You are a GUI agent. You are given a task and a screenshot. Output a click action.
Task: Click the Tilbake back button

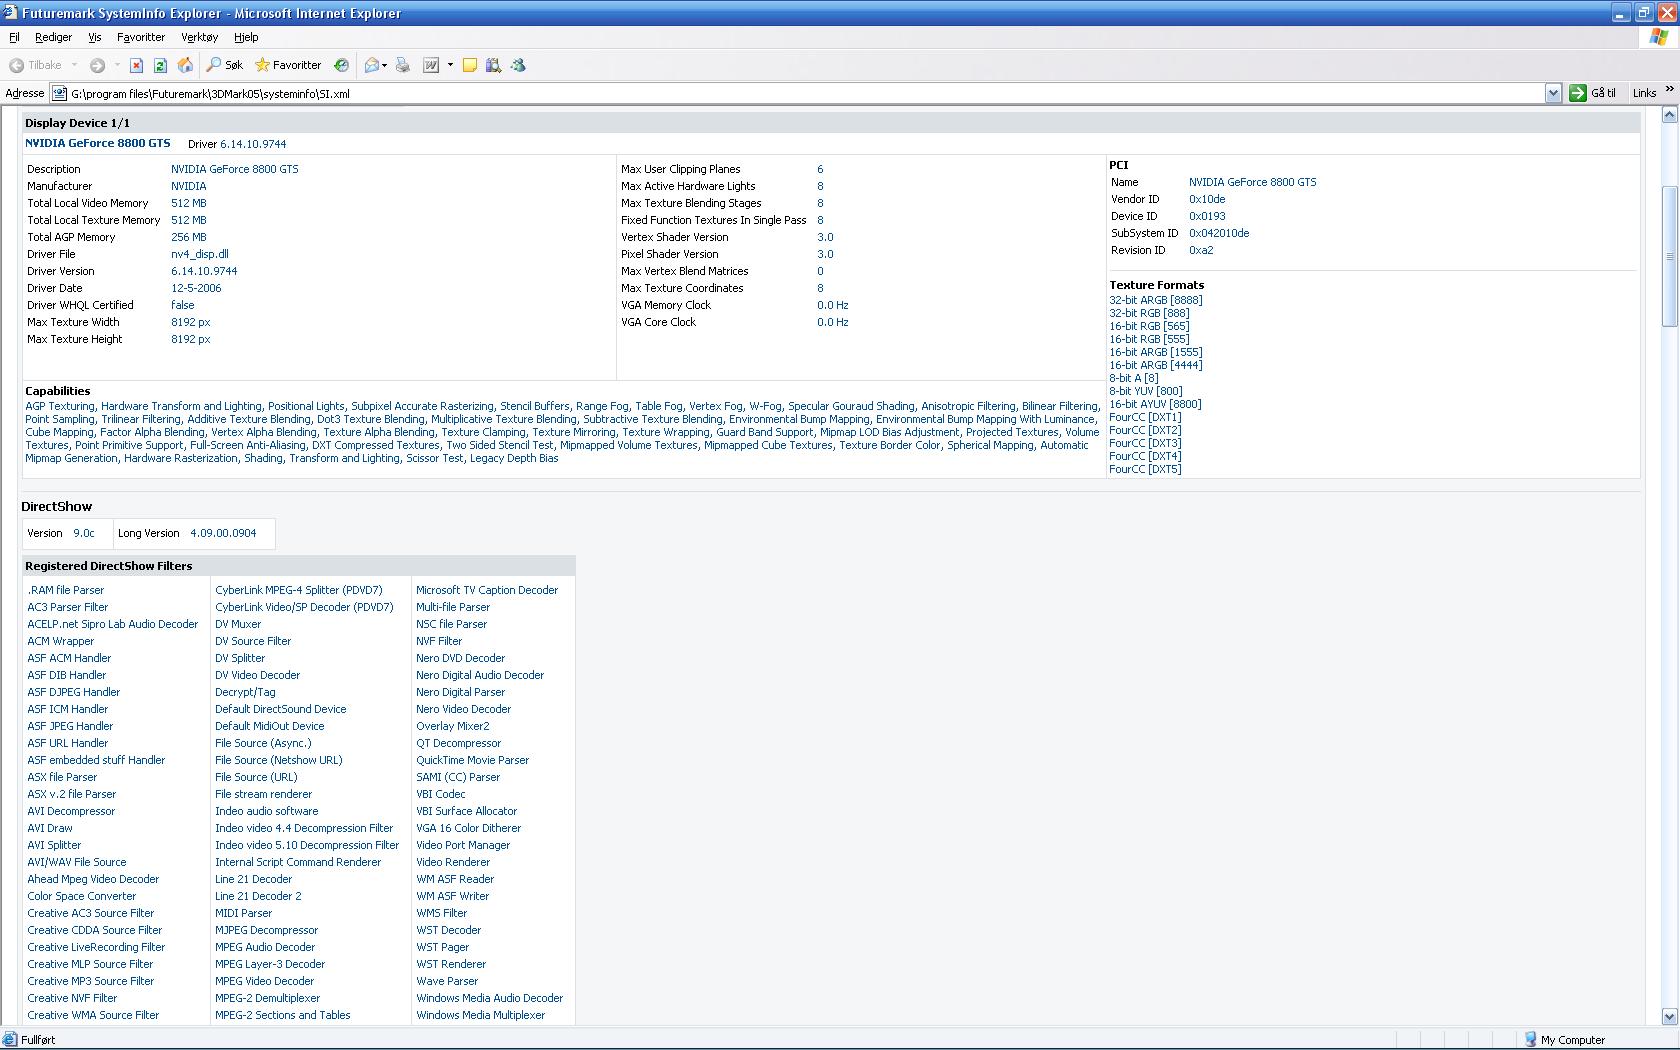[36, 65]
